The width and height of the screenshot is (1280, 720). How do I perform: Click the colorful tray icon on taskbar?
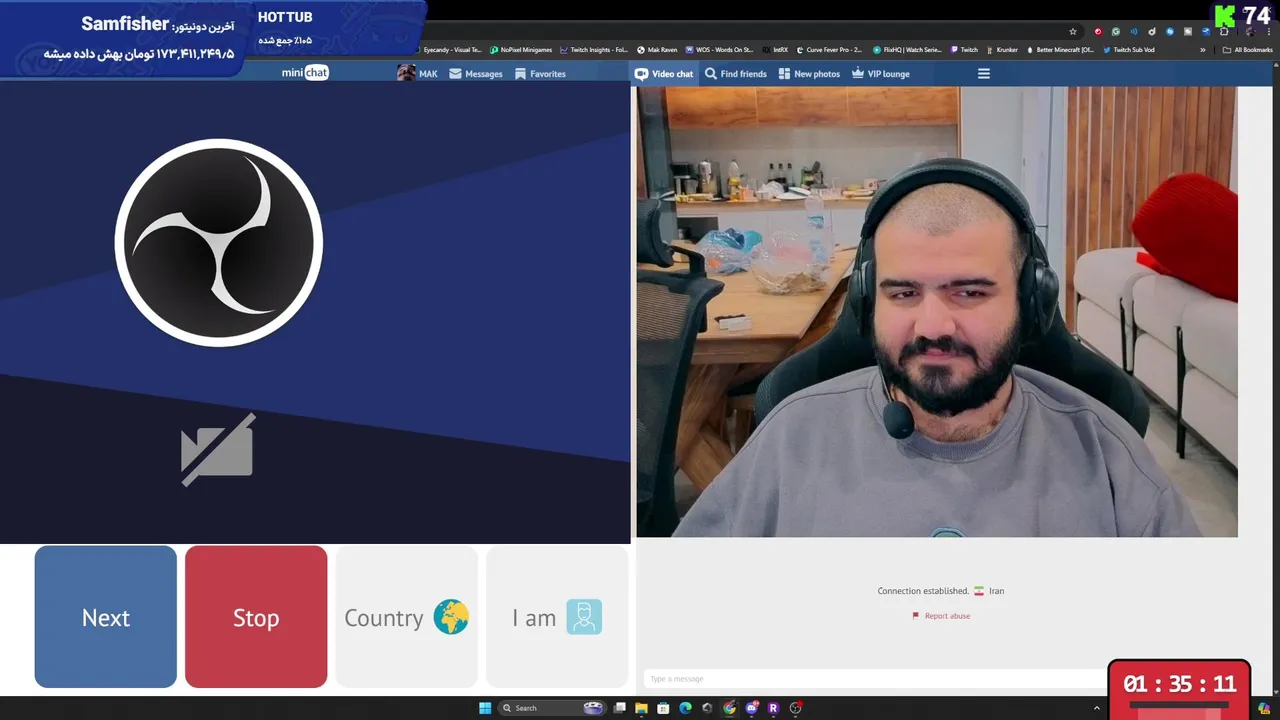point(1265,708)
